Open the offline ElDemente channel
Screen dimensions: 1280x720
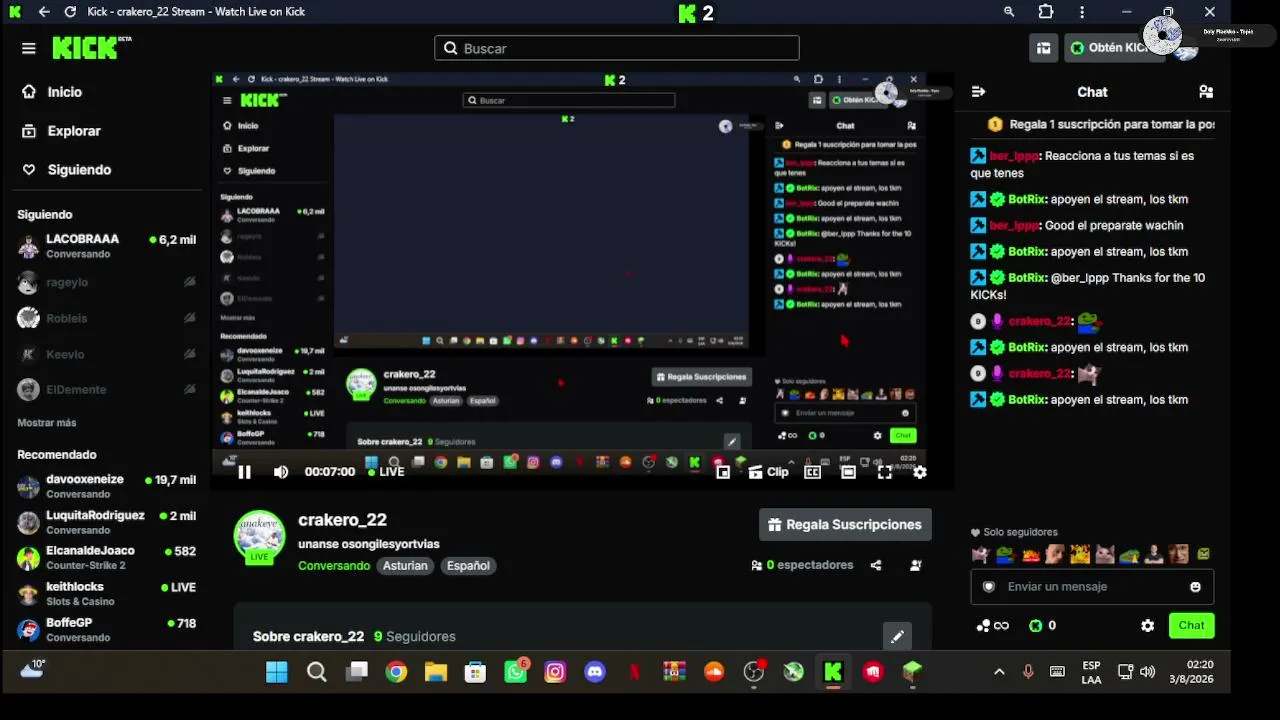pyautogui.click(x=106, y=390)
